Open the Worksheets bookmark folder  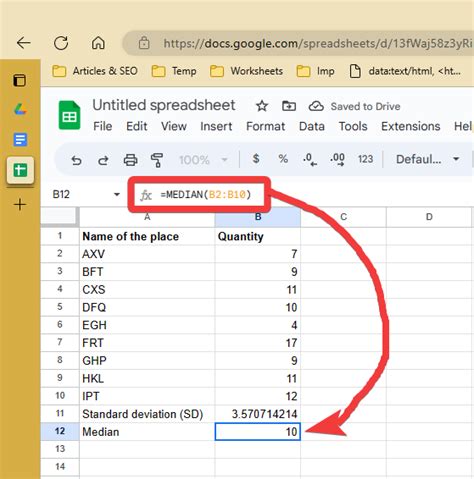click(246, 71)
